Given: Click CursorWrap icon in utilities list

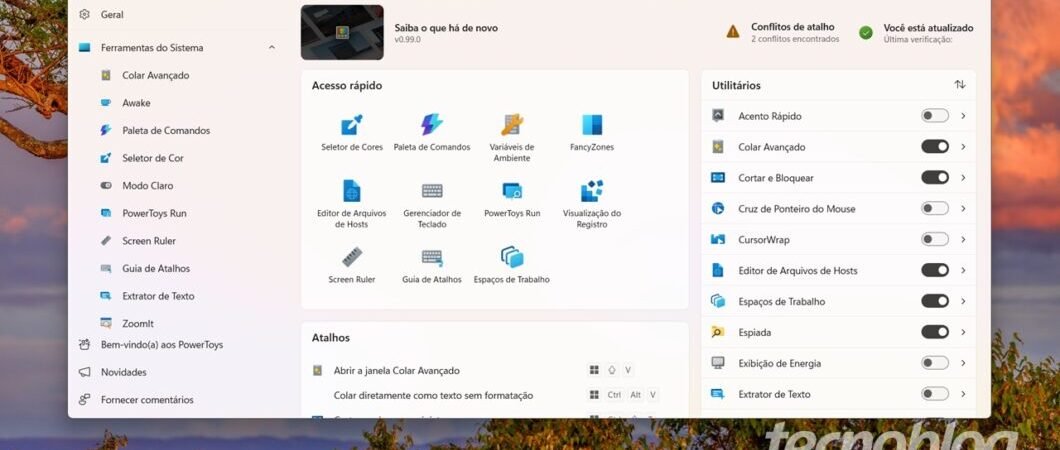Looking at the screenshot, I should coord(718,239).
